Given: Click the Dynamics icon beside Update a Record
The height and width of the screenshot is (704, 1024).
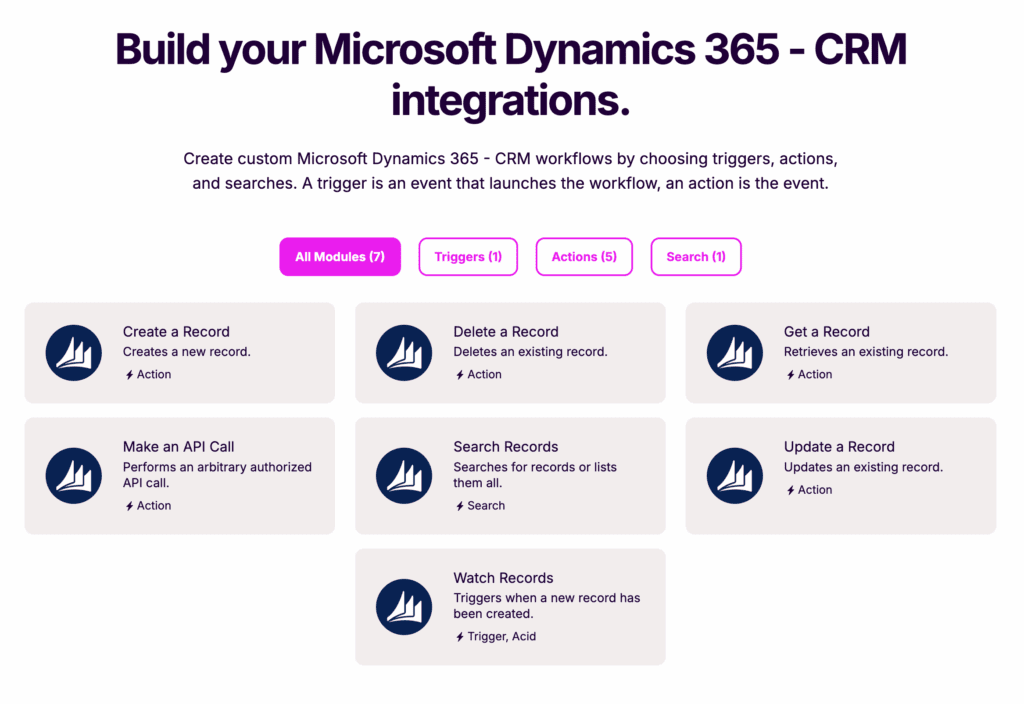Looking at the screenshot, I should [735, 476].
